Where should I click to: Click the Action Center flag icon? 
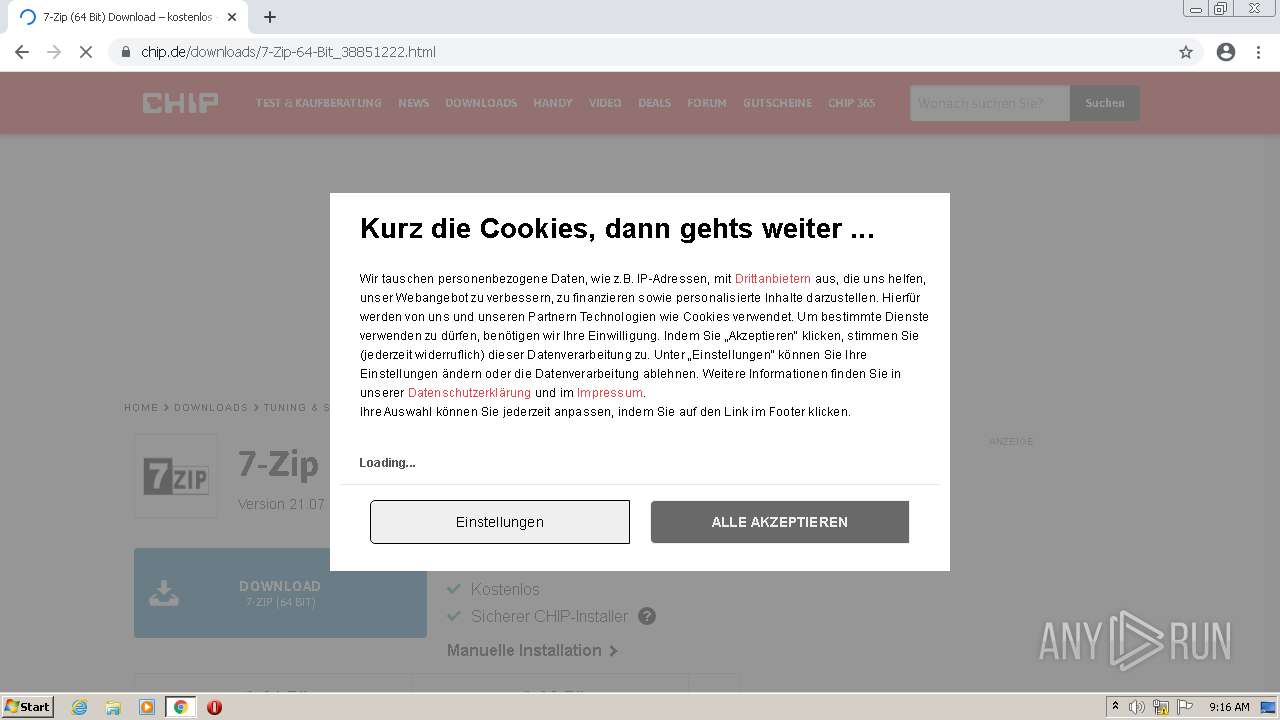(x=1185, y=707)
